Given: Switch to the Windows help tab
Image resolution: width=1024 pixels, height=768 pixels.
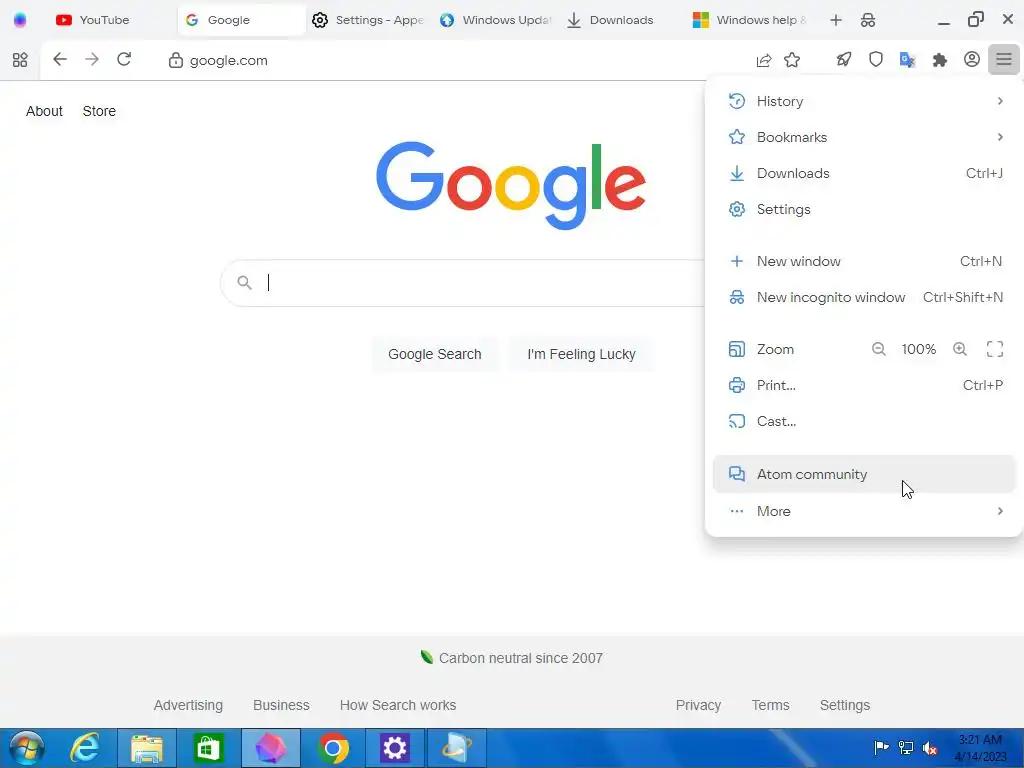Looking at the screenshot, I should pyautogui.click(x=751, y=20).
